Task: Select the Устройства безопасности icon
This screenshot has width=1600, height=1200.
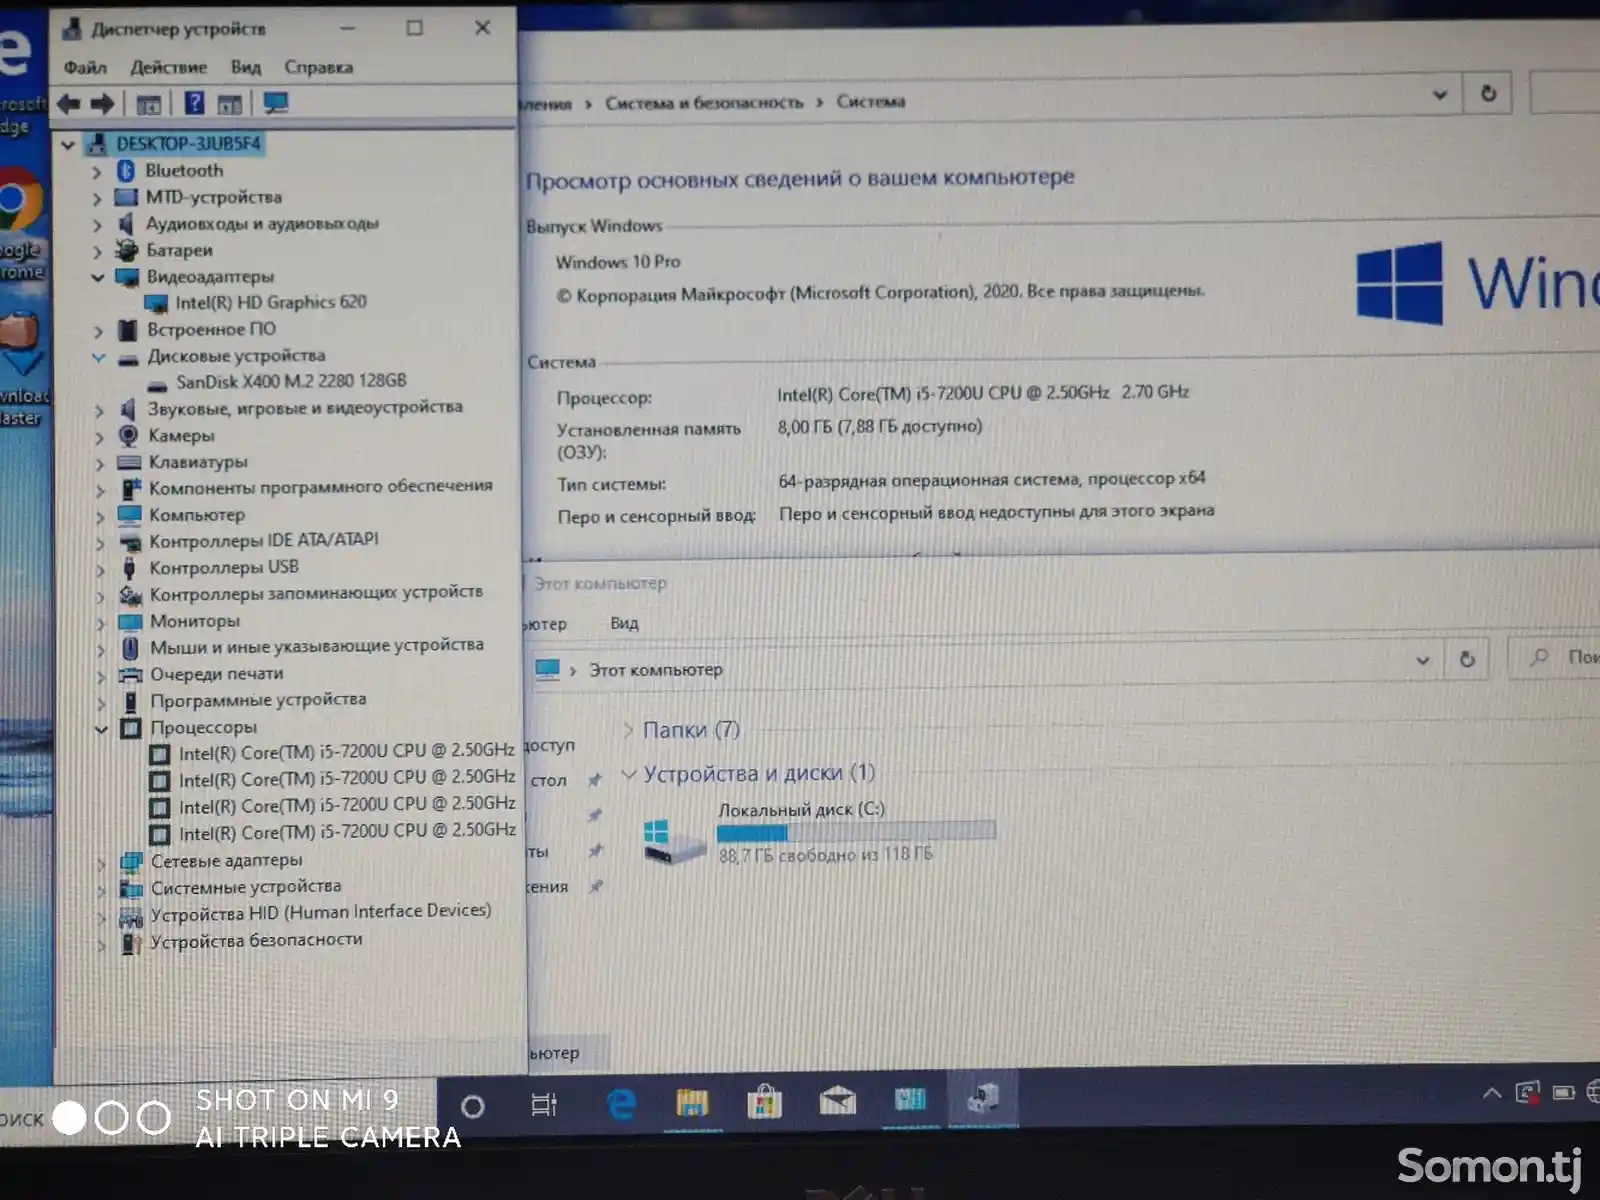Action: [131, 942]
